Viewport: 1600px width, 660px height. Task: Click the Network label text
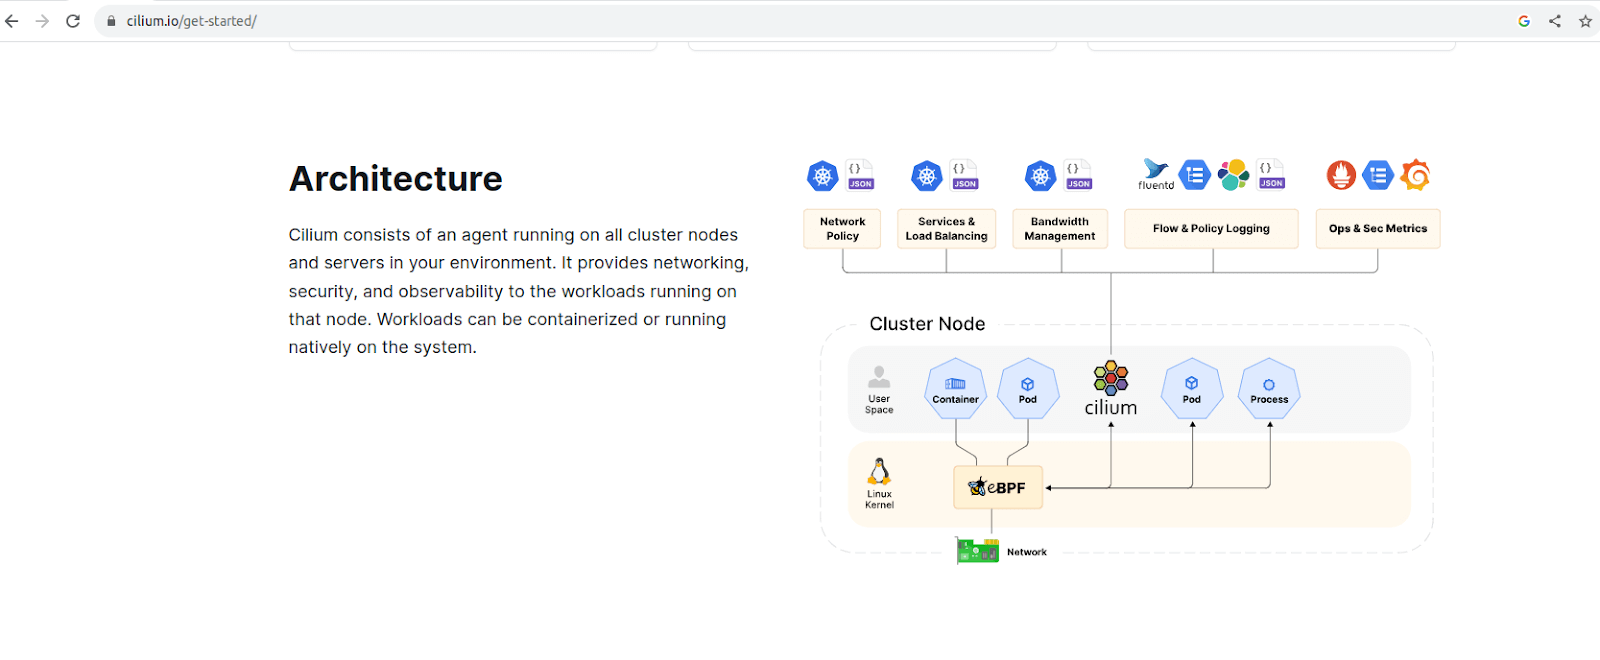point(1027,552)
